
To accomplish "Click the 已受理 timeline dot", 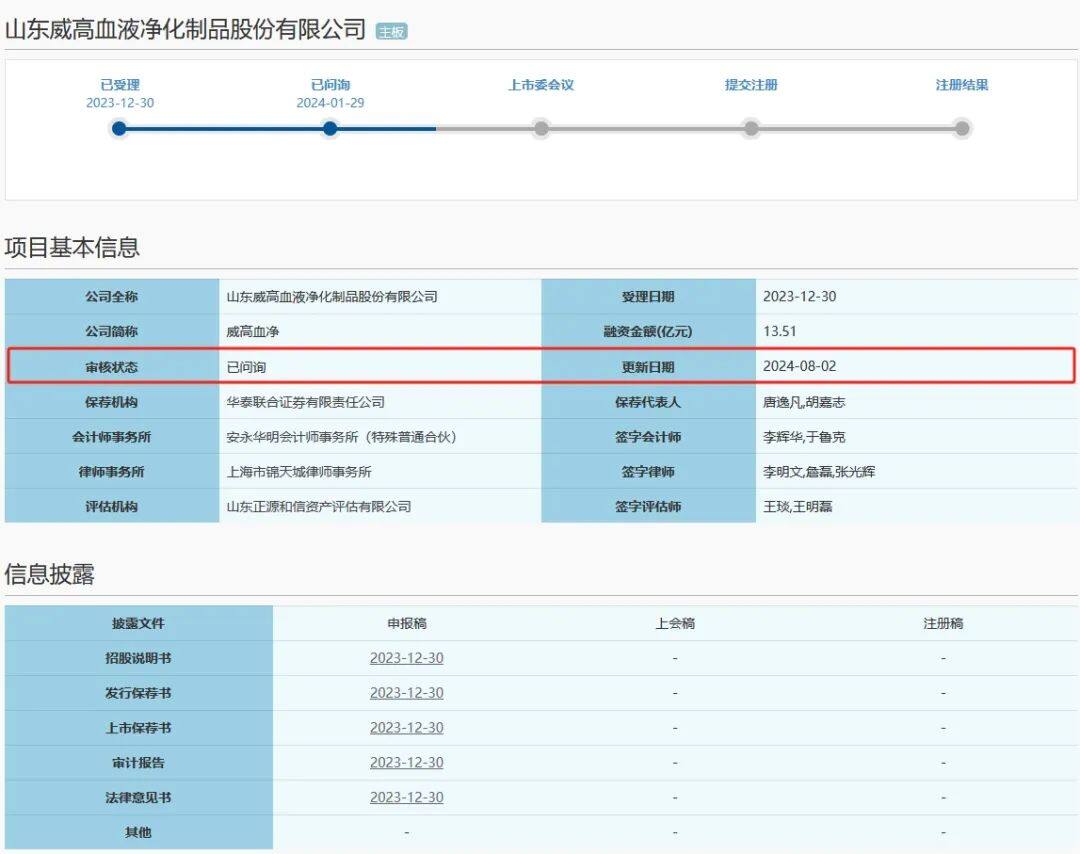I will 119,128.
